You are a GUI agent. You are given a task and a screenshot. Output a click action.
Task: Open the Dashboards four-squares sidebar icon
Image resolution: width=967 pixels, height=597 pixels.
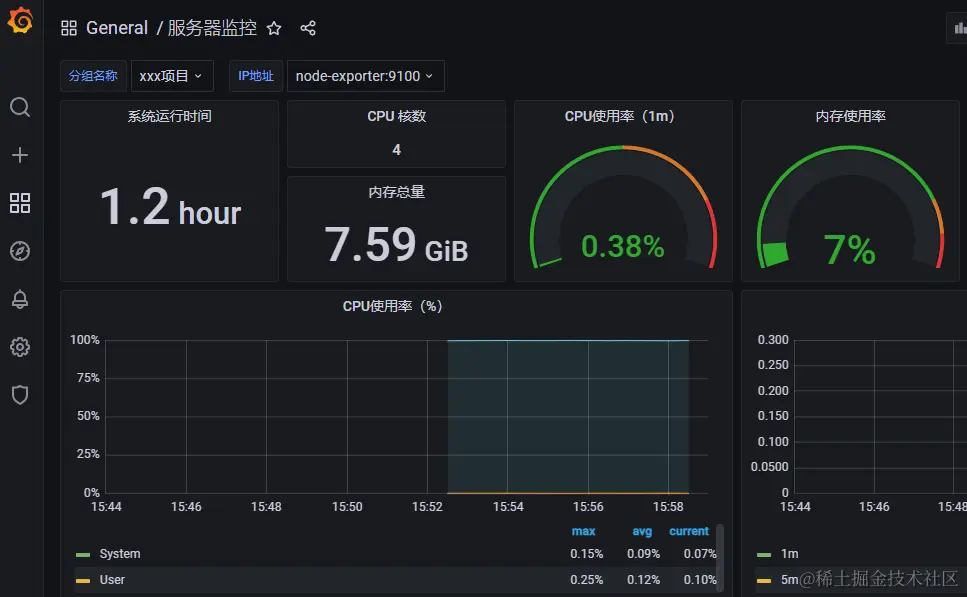click(20, 203)
